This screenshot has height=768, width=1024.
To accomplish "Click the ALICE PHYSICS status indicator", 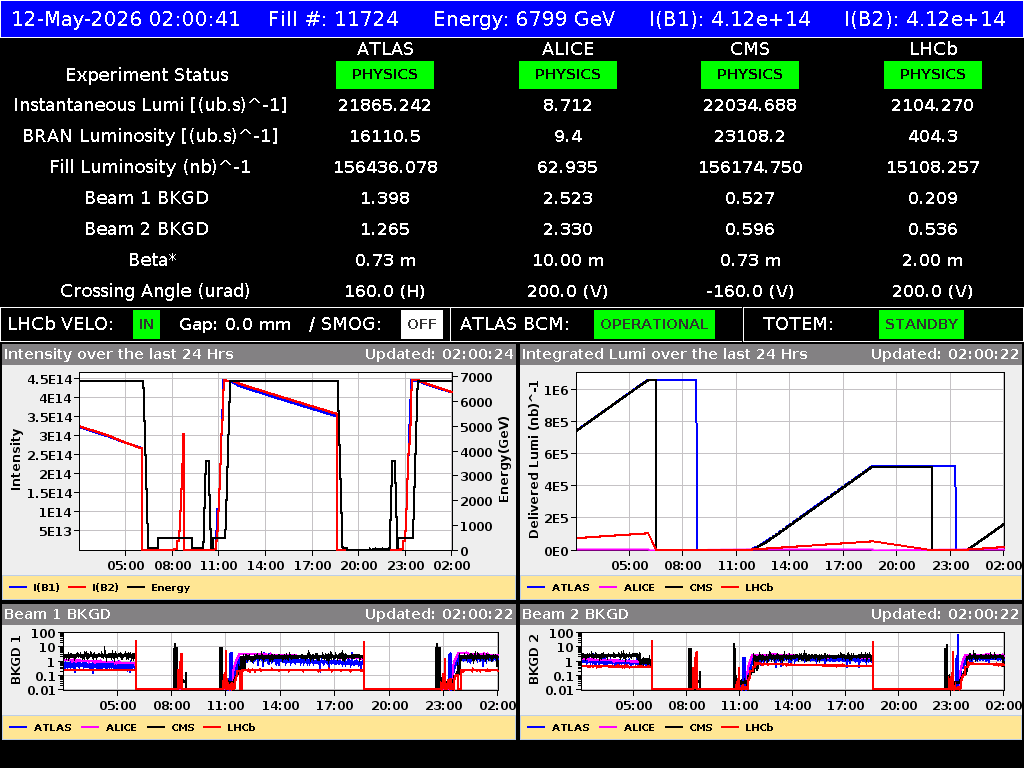I will [568, 74].
